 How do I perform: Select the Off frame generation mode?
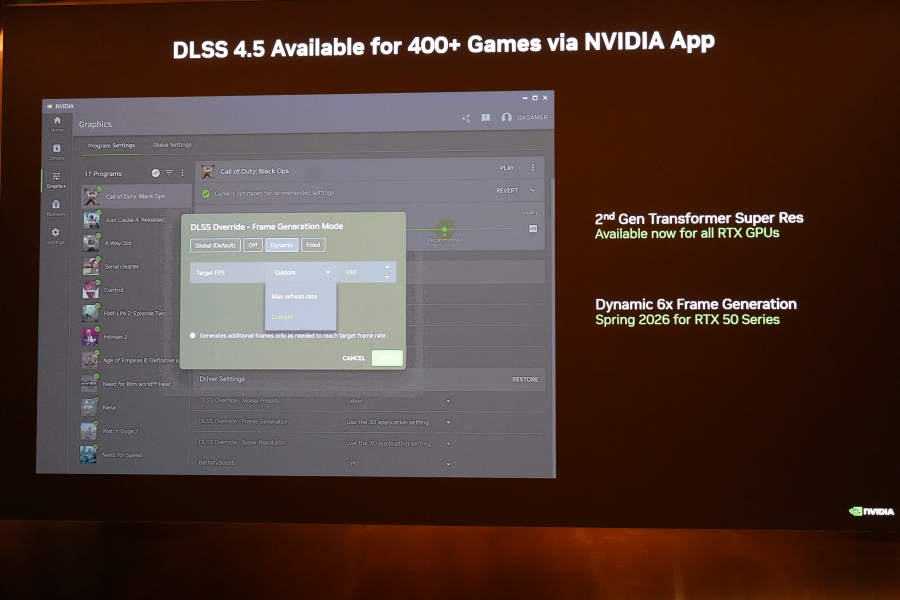click(x=254, y=245)
